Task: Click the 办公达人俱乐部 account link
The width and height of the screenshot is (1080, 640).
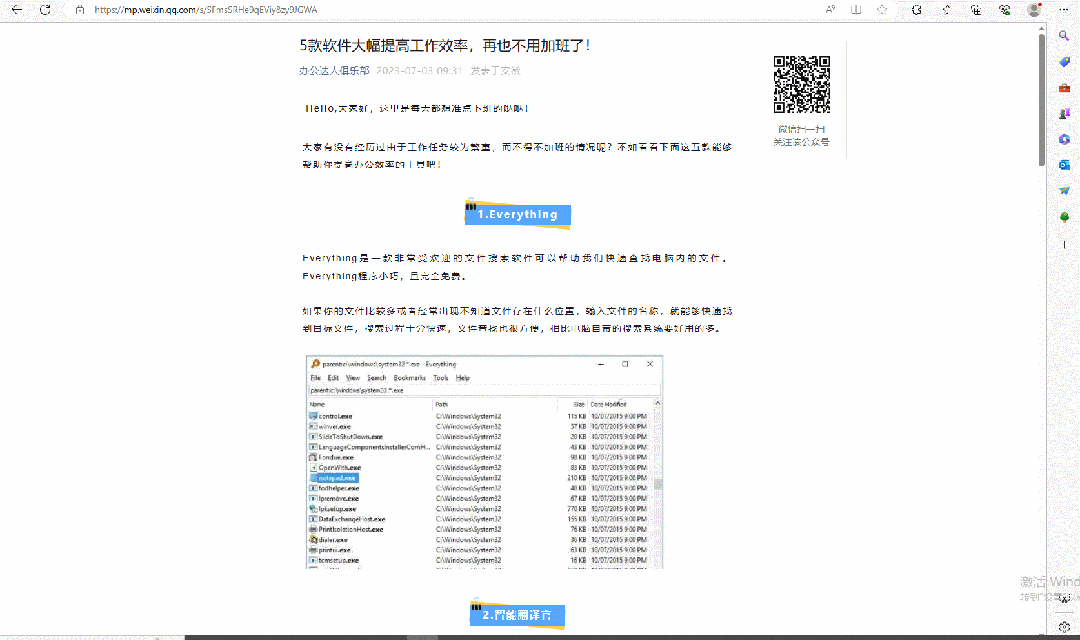Action: click(x=334, y=70)
